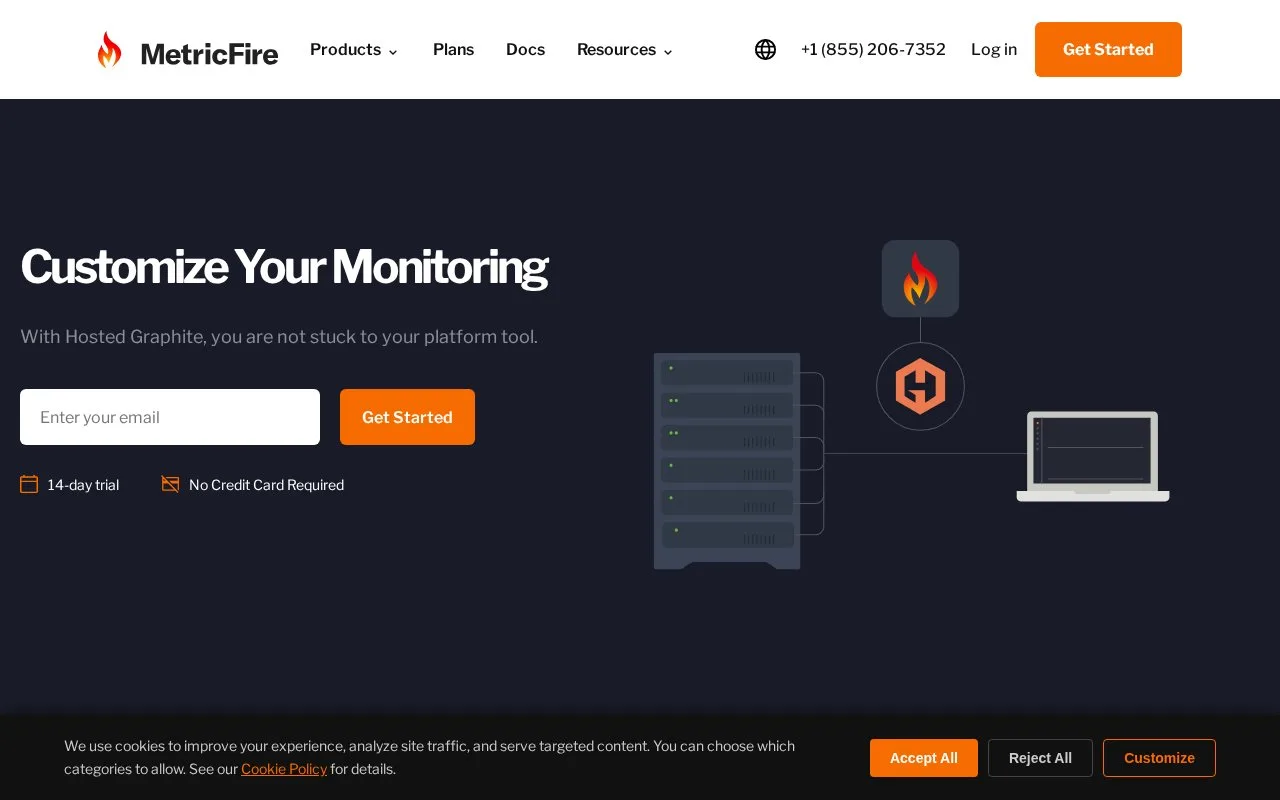The width and height of the screenshot is (1280, 800).
Task: Open the Cookie Policy link
Action: click(x=284, y=769)
